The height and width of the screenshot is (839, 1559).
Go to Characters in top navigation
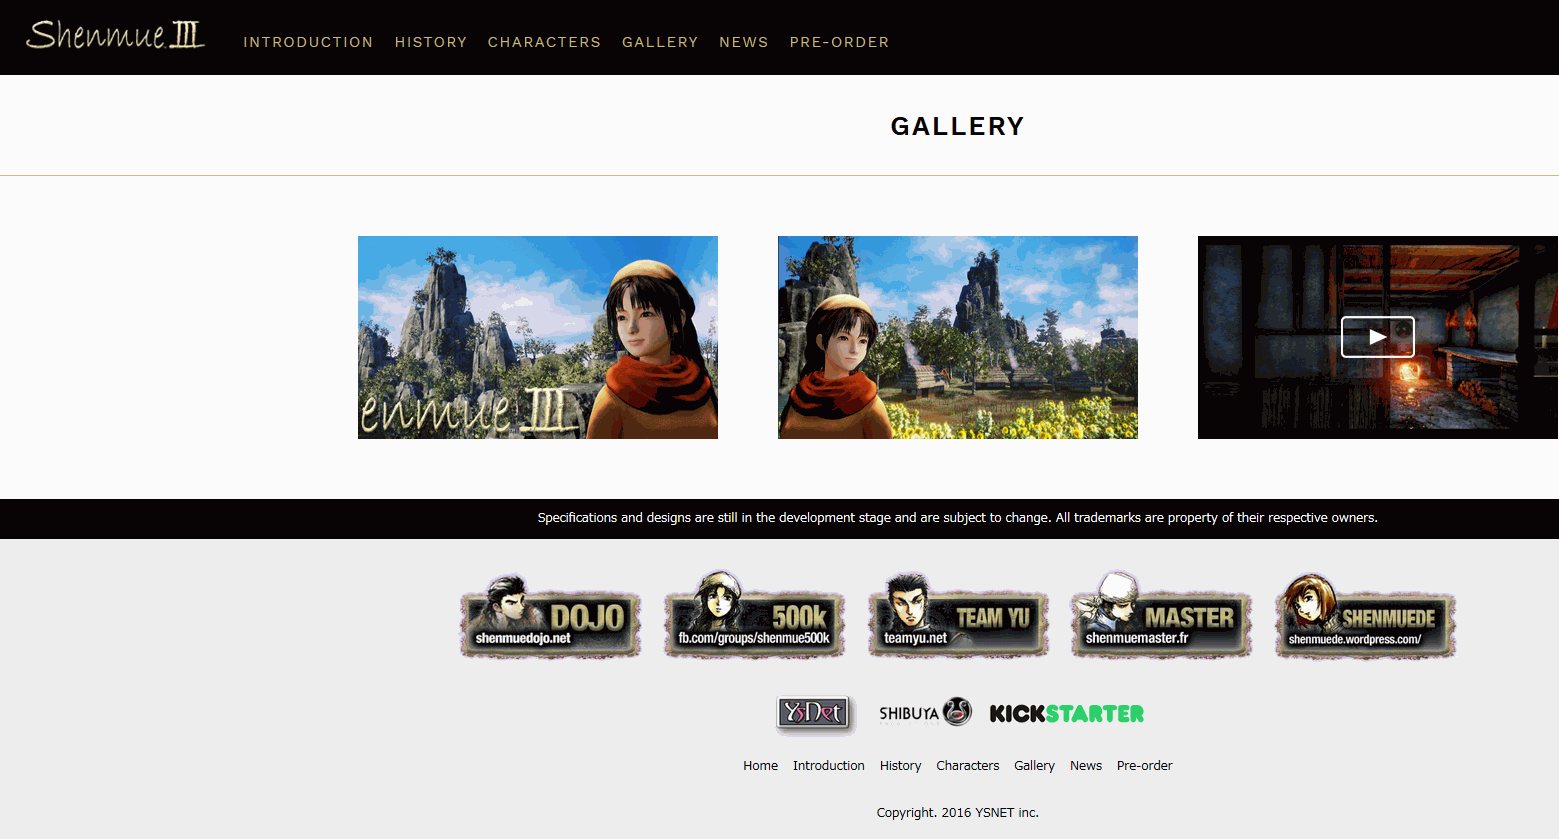click(544, 42)
